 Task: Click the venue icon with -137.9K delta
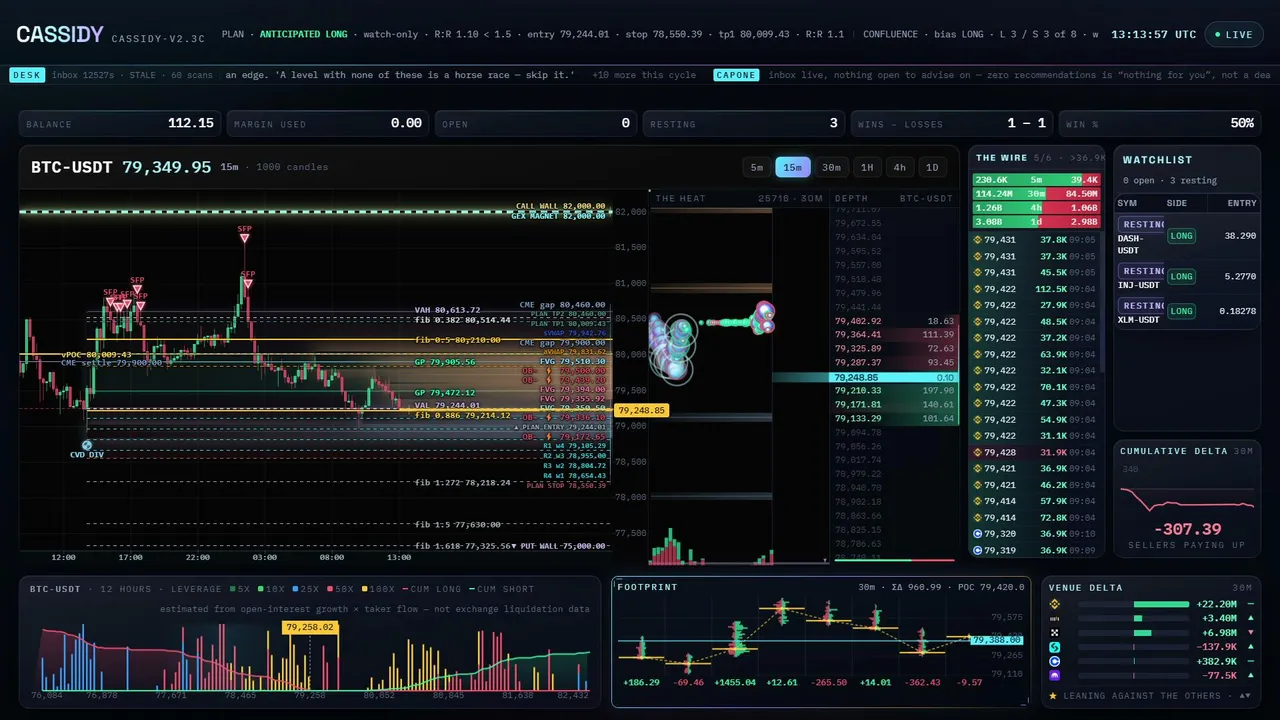coord(1053,647)
